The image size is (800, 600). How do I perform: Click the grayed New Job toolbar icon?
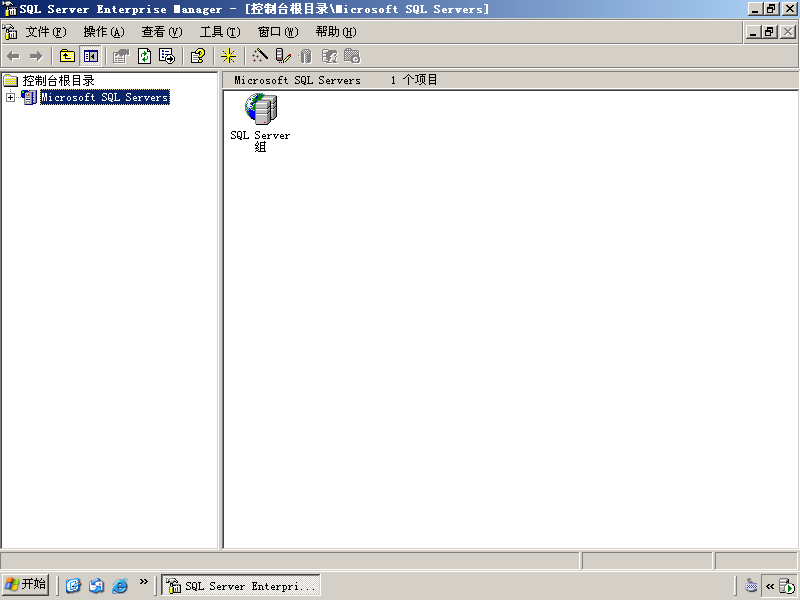(x=352, y=56)
